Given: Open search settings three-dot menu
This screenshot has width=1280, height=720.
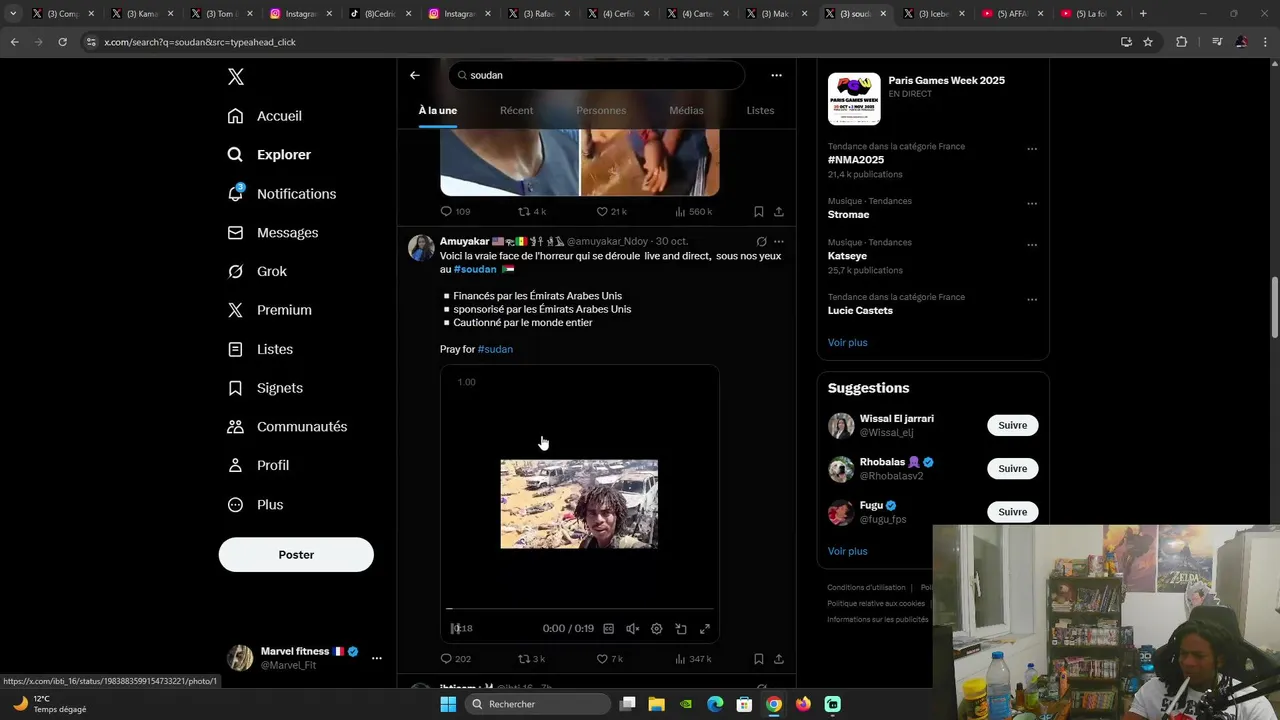Looking at the screenshot, I should click(x=776, y=75).
